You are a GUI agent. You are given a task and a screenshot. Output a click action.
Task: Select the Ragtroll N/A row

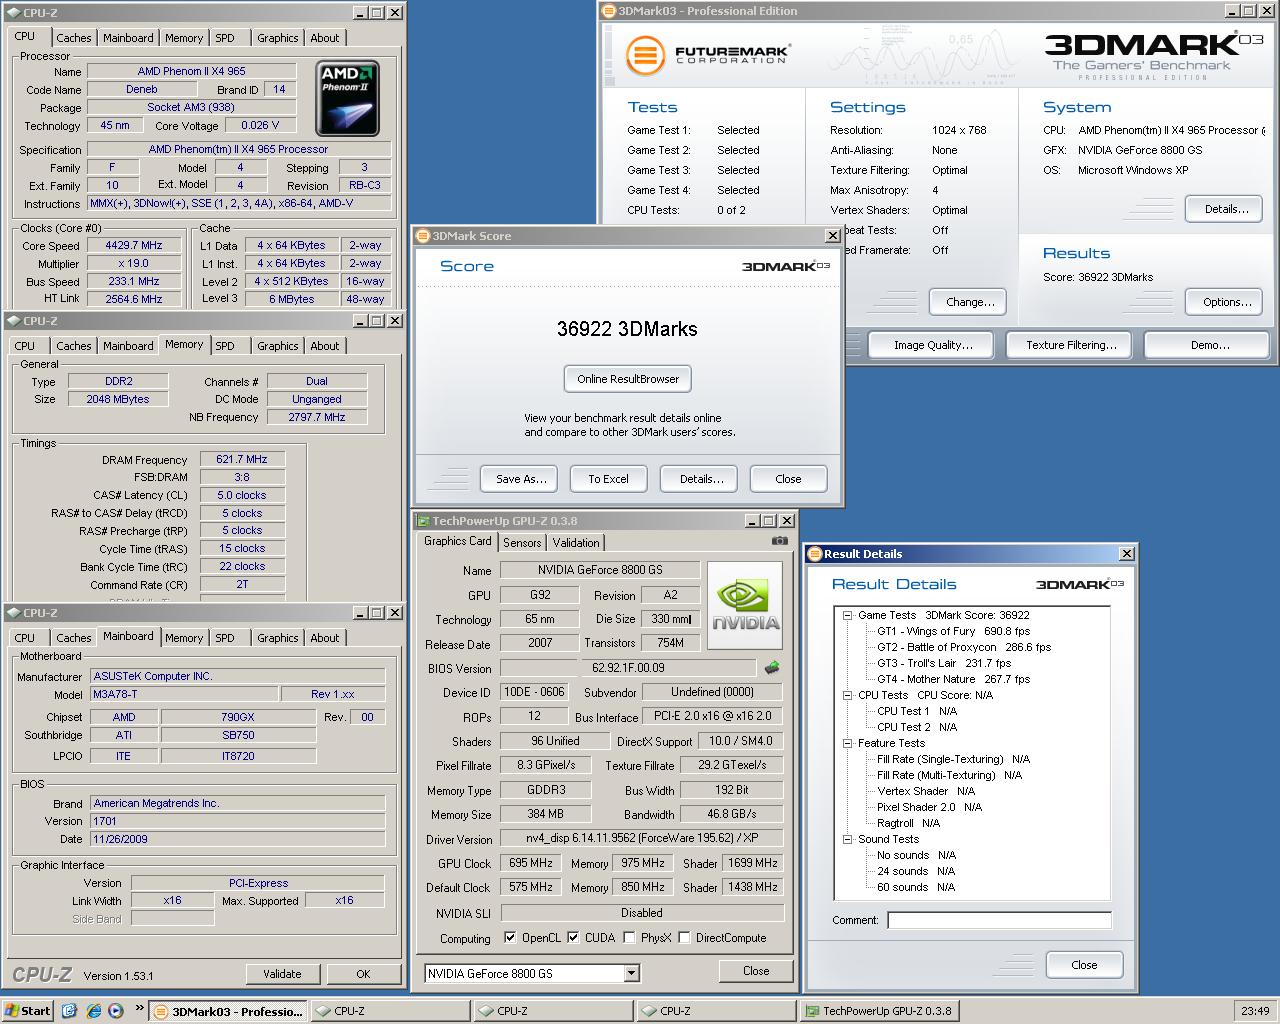(x=908, y=824)
